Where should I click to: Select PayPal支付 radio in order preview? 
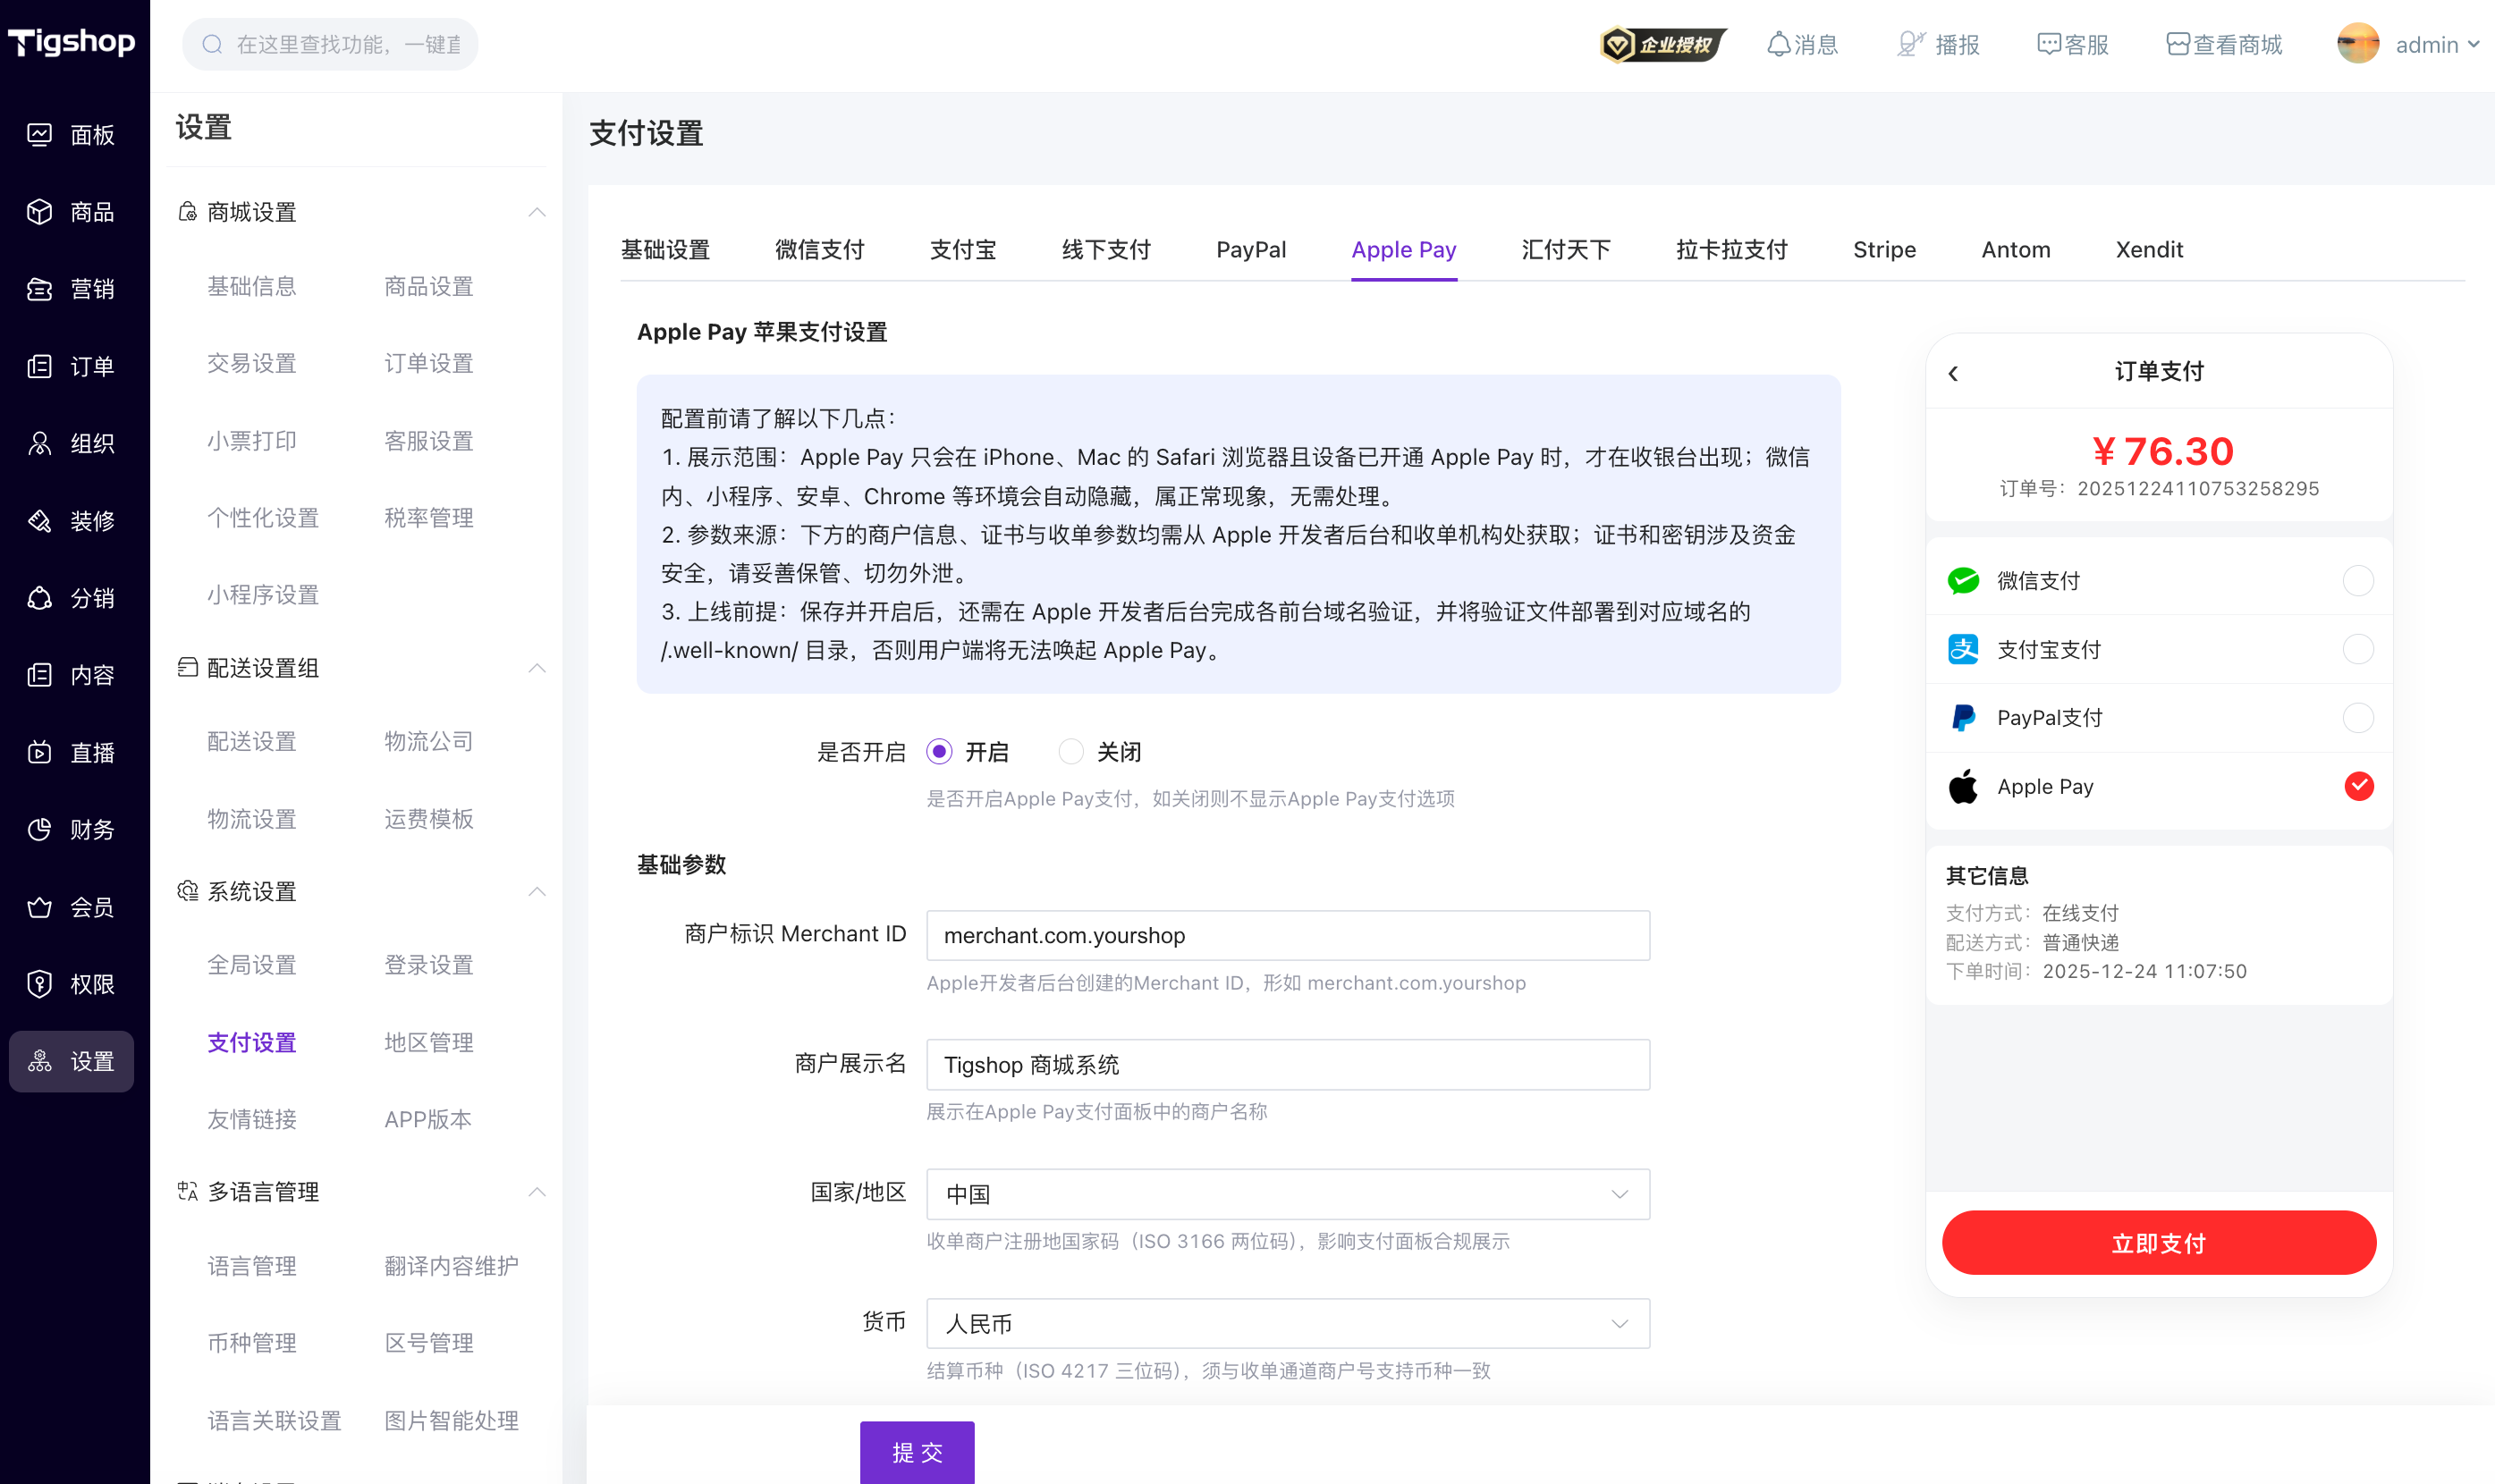[x=2358, y=718]
